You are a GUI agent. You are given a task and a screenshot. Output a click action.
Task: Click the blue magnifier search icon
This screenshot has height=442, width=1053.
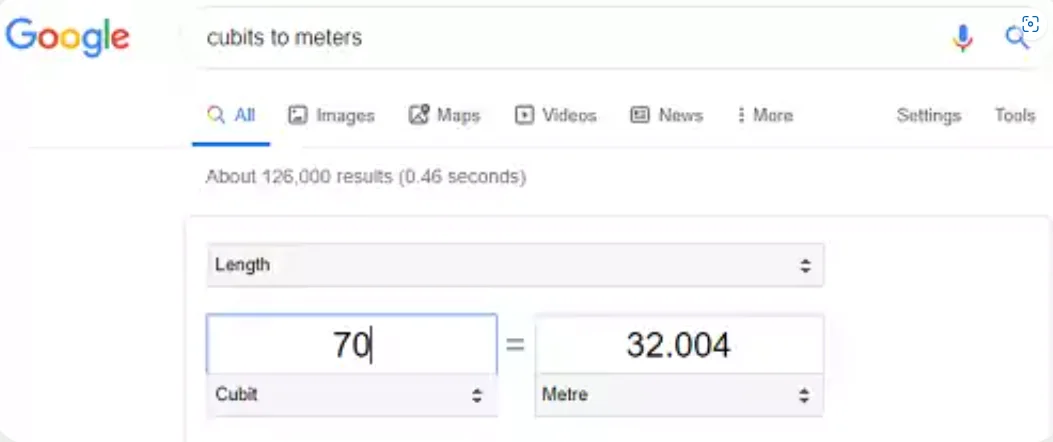click(x=1016, y=38)
